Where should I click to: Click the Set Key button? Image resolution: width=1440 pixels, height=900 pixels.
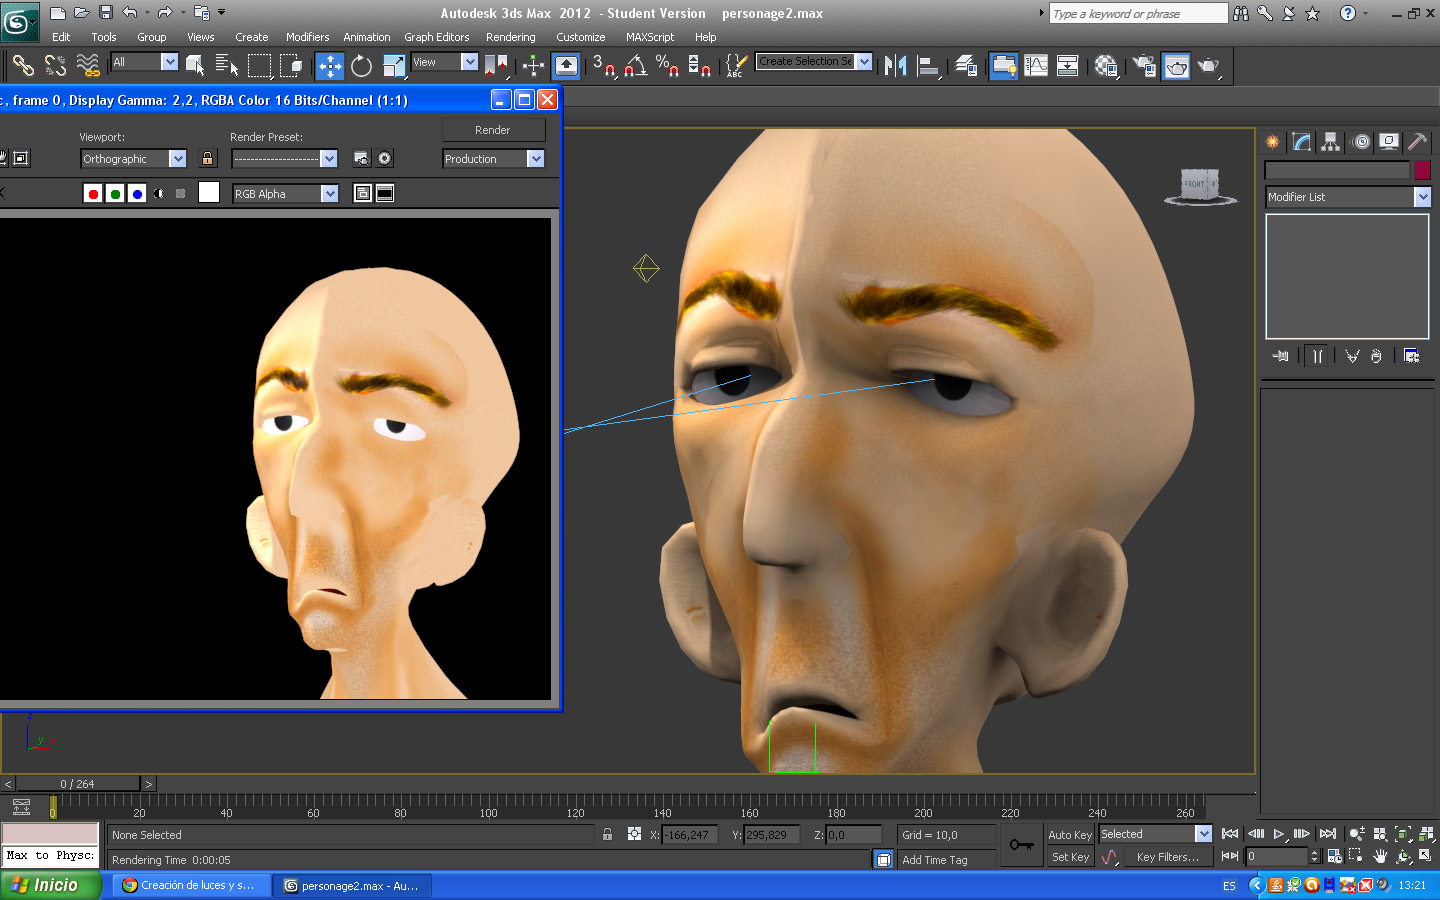click(x=1070, y=857)
